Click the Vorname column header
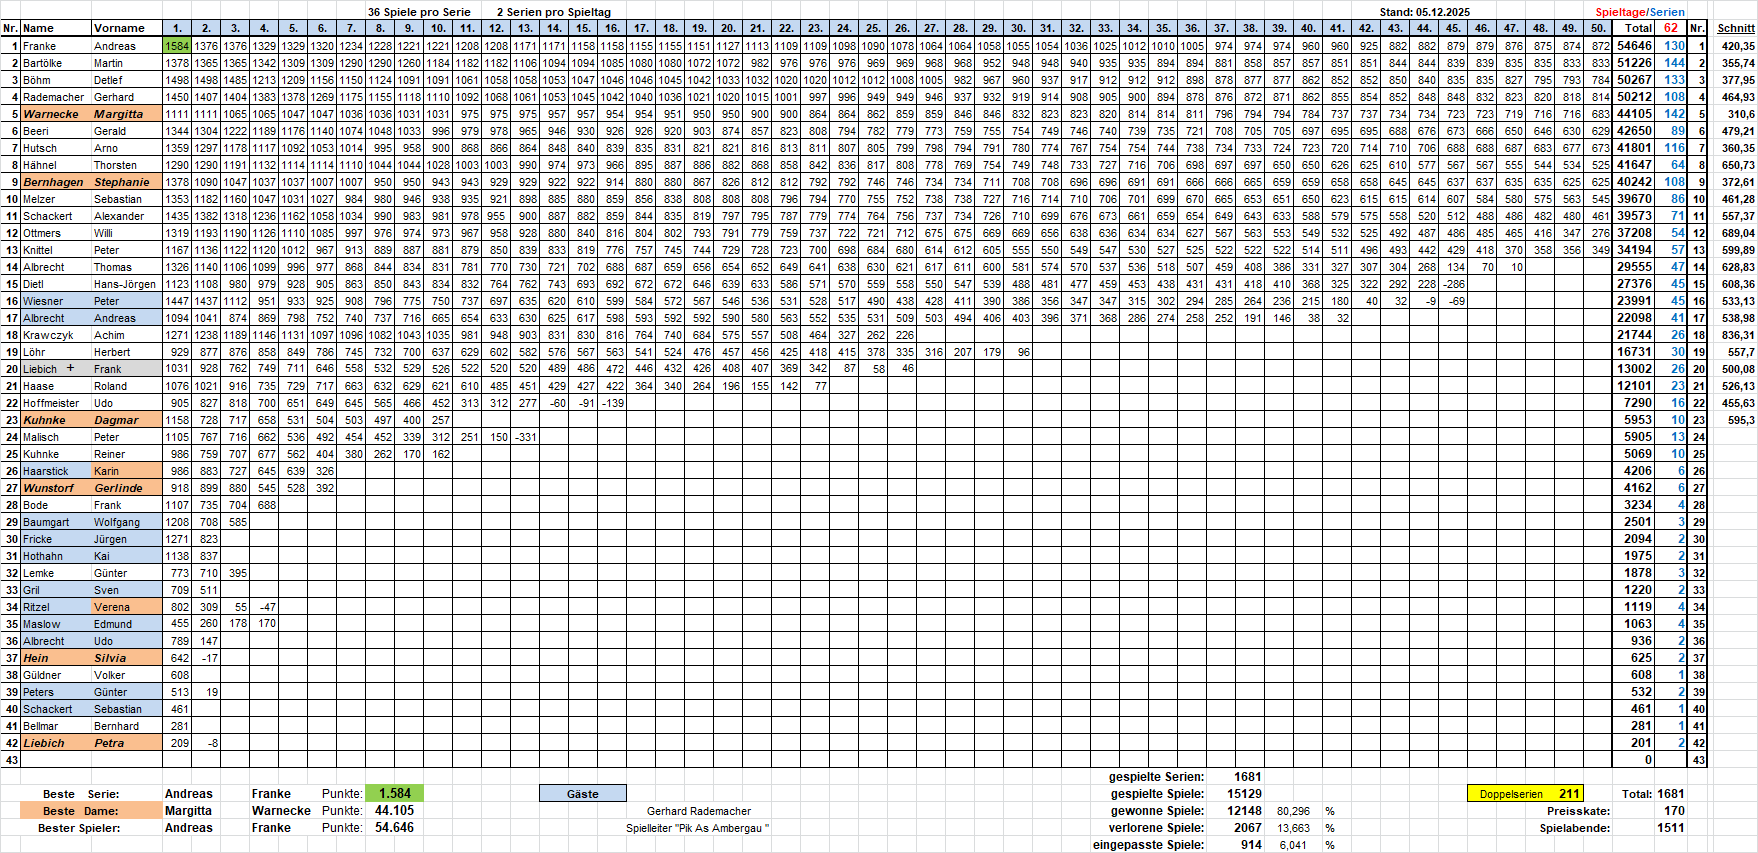Image resolution: width=1758 pixels, height=853 pixels. coord(125,28)
